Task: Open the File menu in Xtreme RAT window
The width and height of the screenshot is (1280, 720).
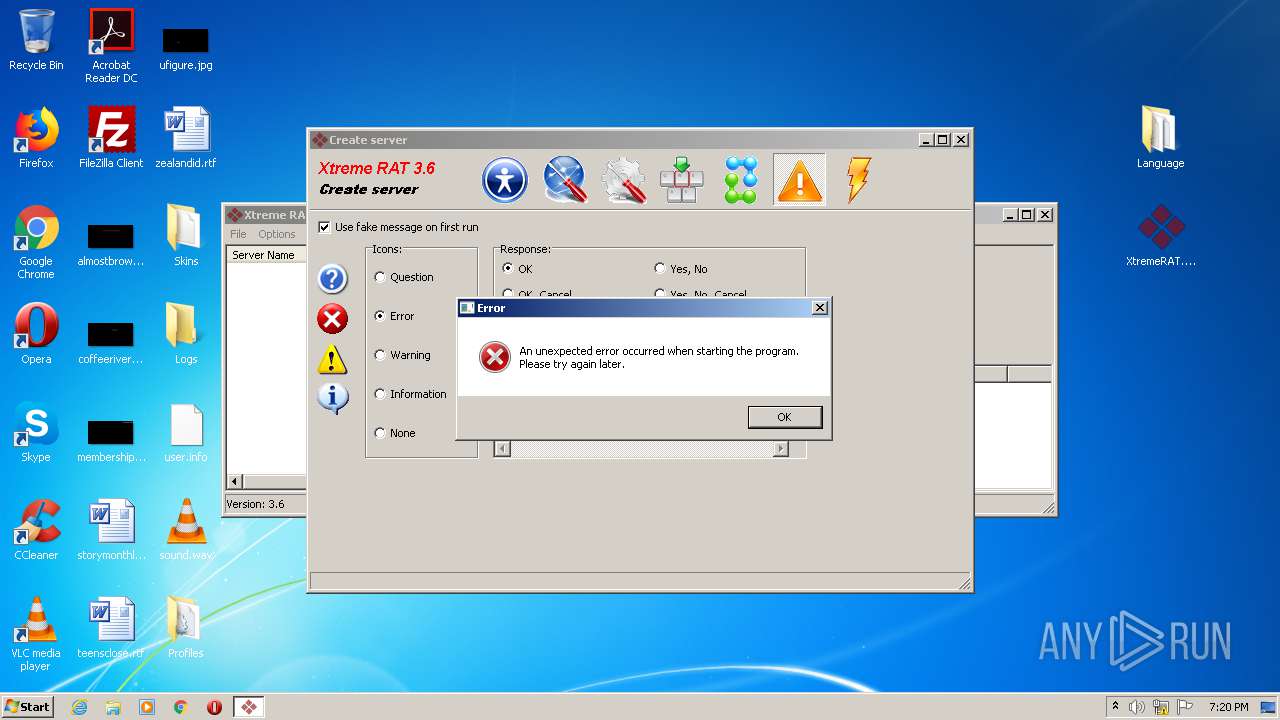Action: pyautogui.click(x=238, y=234)
